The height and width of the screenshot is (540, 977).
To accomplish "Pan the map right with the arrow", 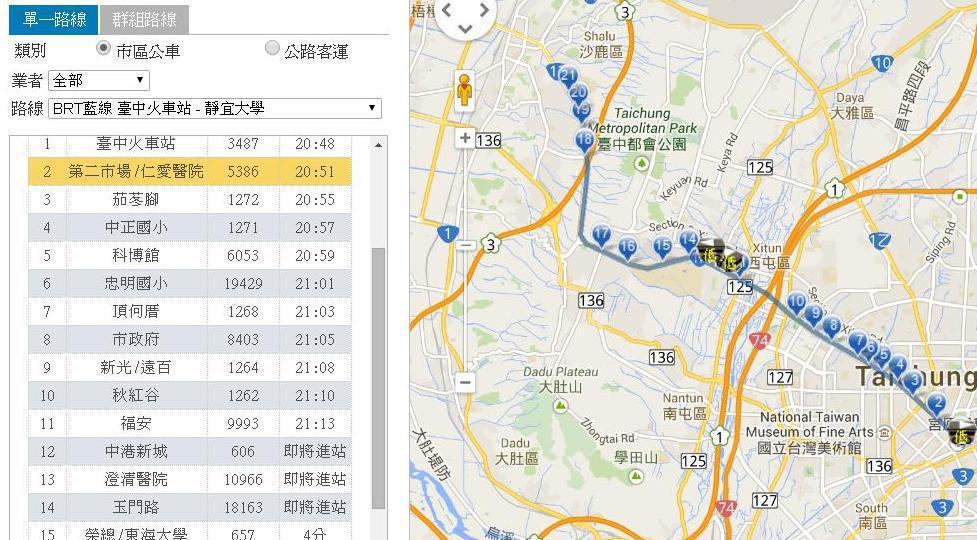I will [484, 10].
